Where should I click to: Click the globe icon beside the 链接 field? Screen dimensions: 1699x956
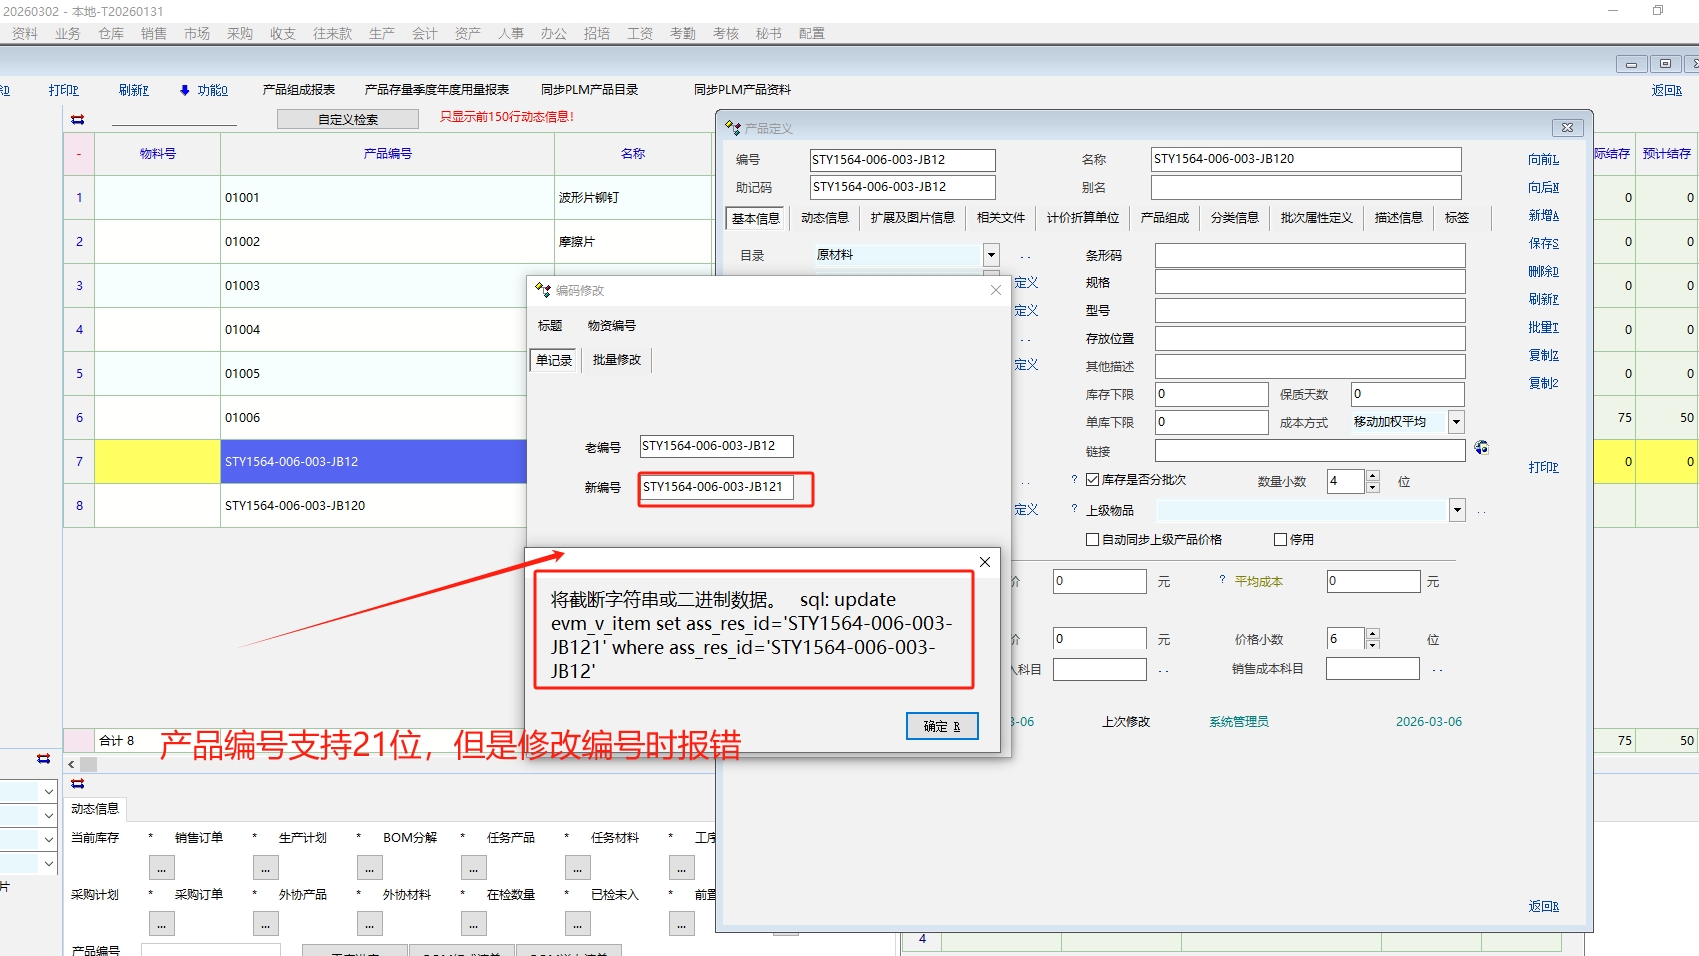(x=1481, y=448)
